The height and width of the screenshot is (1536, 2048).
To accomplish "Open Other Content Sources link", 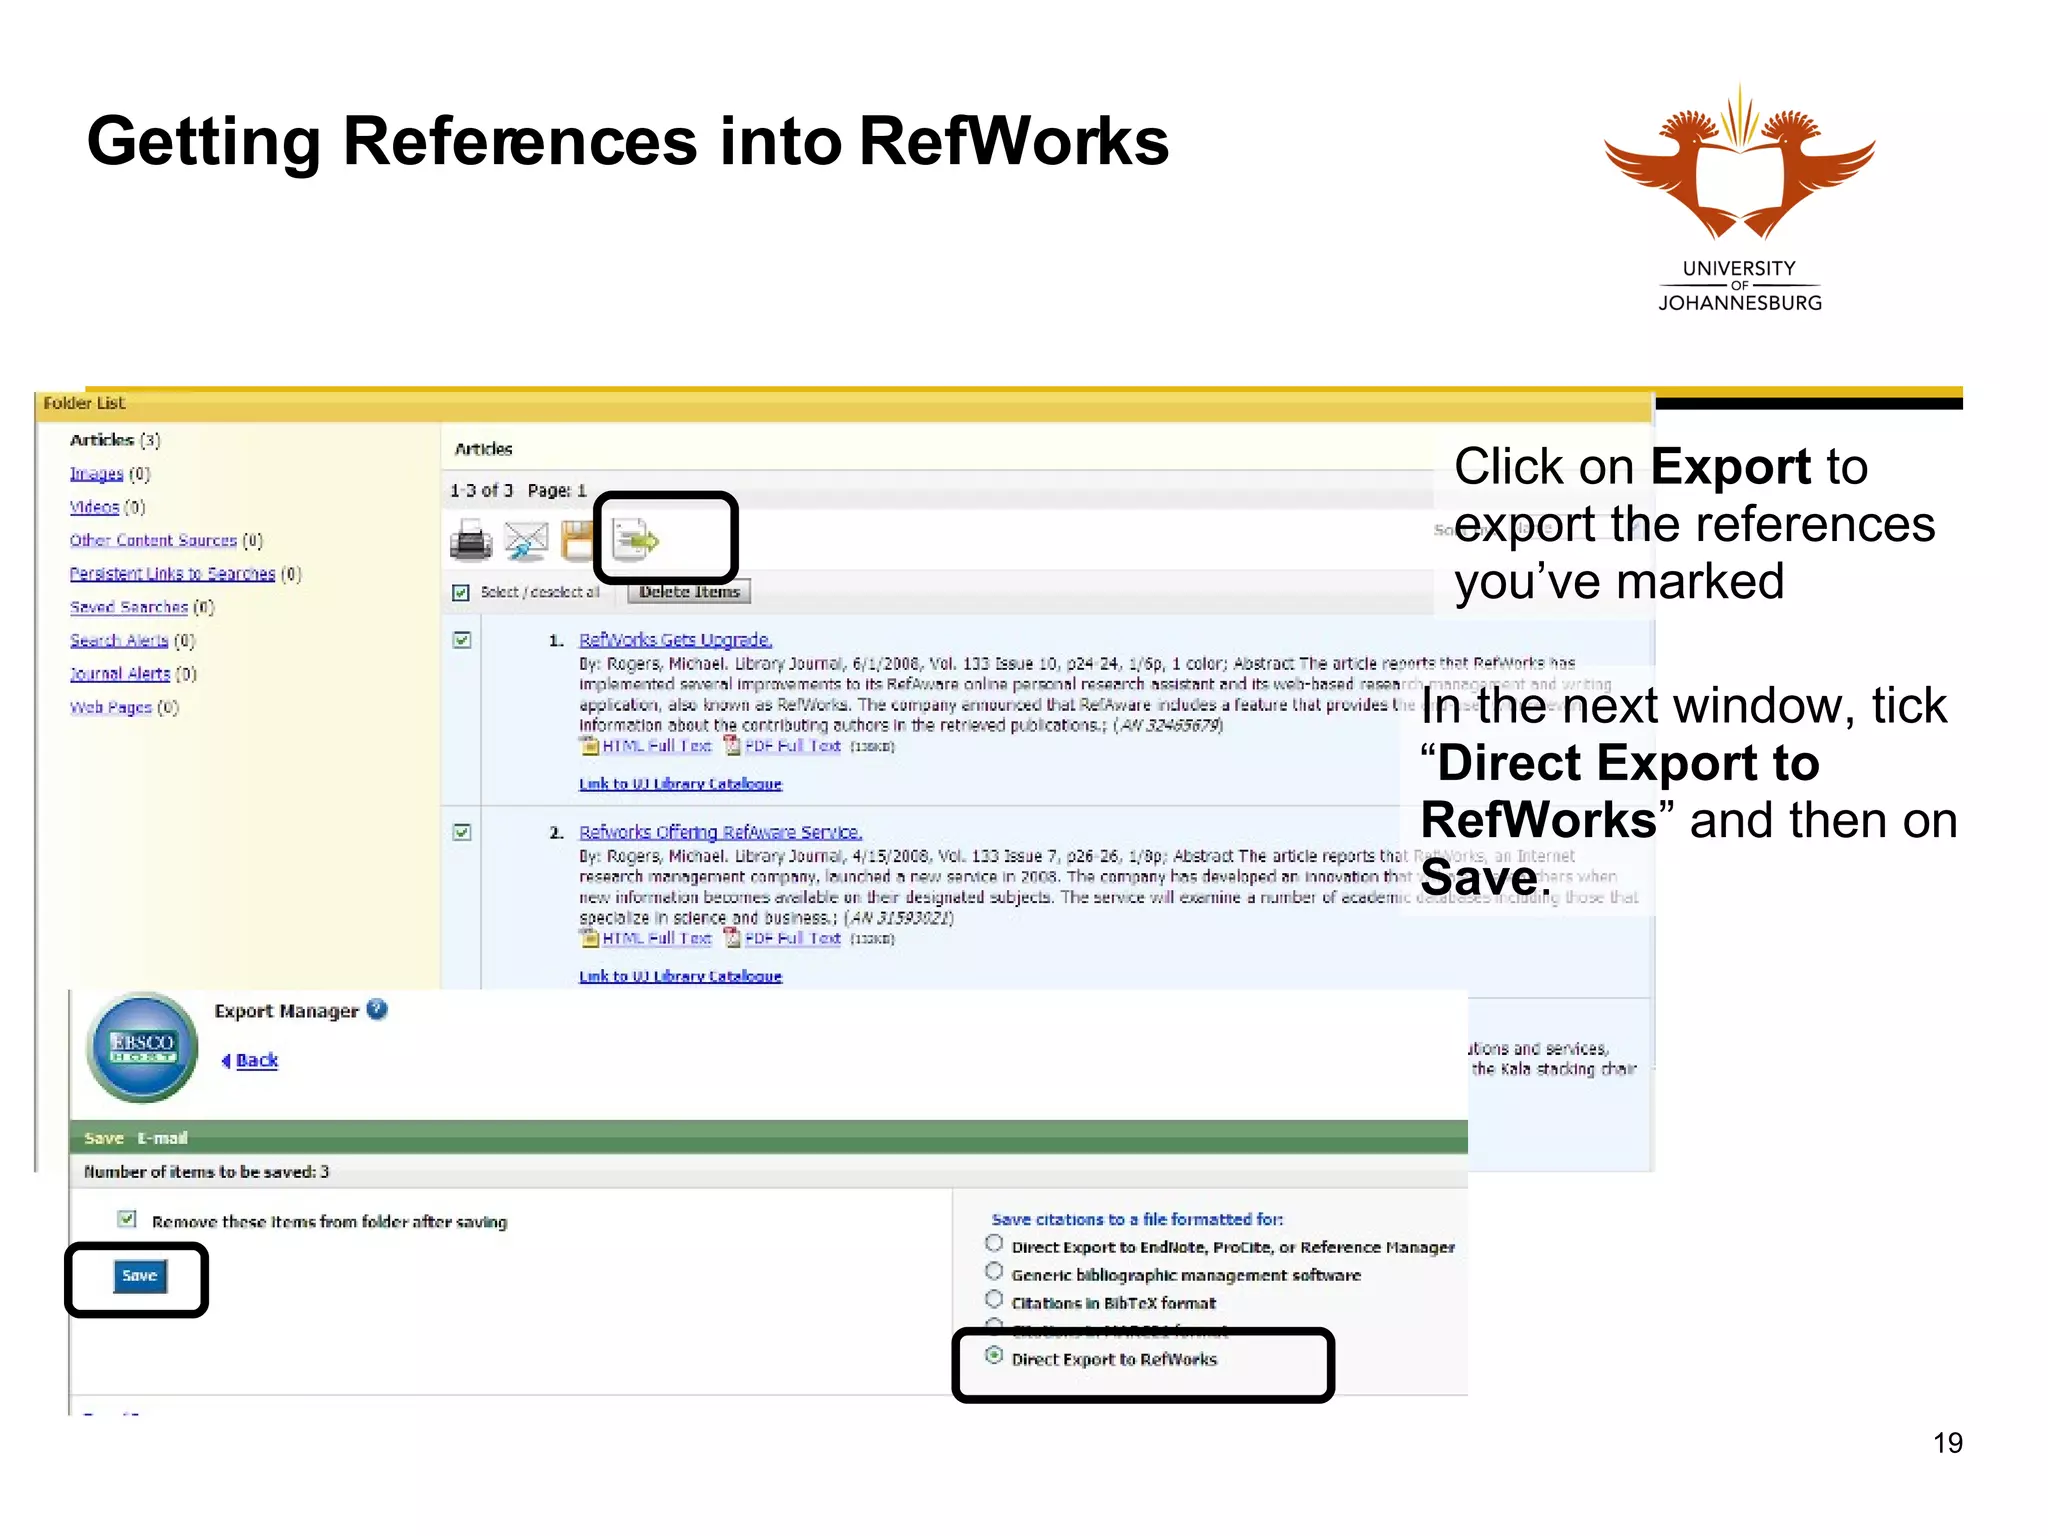I will [x=153, y=541].
